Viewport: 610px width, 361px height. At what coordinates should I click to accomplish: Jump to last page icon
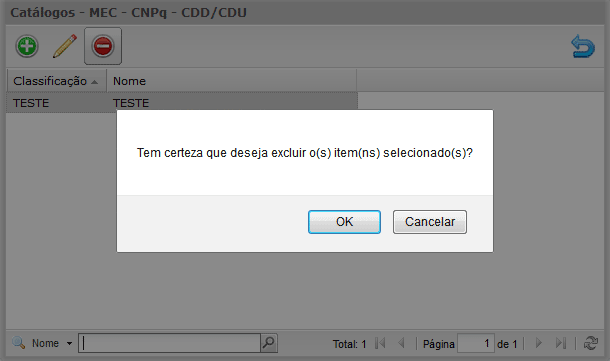[561, 343]
